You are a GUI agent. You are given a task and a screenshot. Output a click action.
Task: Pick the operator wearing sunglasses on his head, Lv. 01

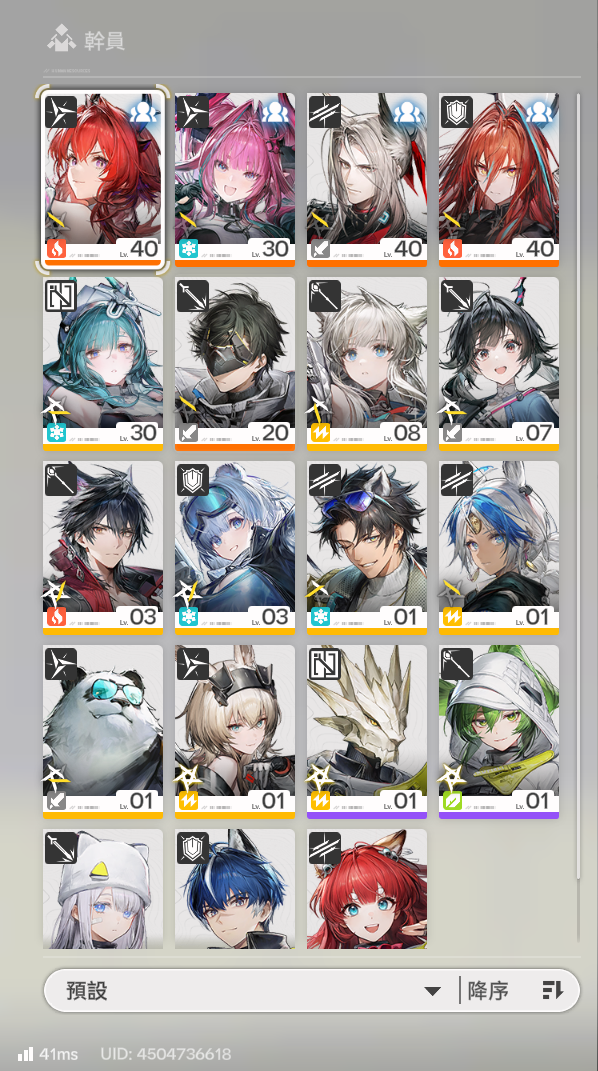(367, 548)
